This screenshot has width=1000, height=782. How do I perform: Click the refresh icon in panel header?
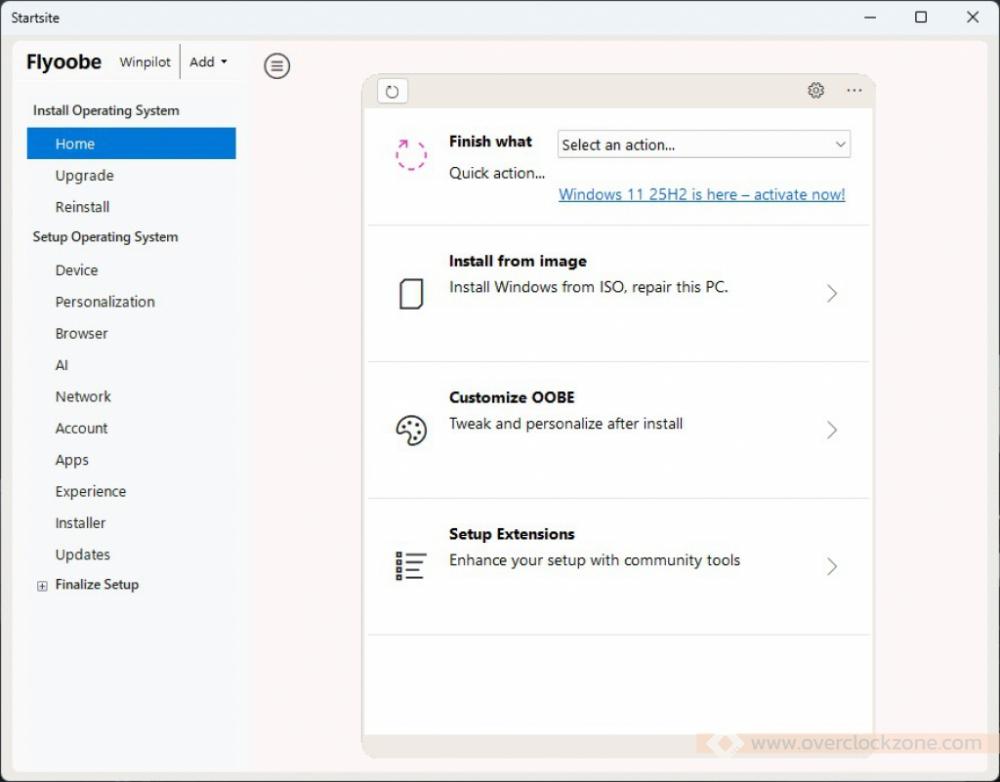point(392,92)
